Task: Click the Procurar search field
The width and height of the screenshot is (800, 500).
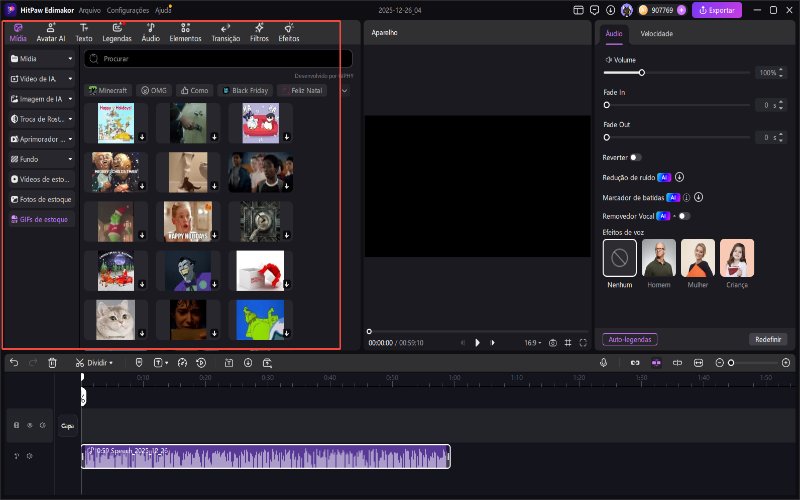Action: pyautogui.click(x=218, y=59)
